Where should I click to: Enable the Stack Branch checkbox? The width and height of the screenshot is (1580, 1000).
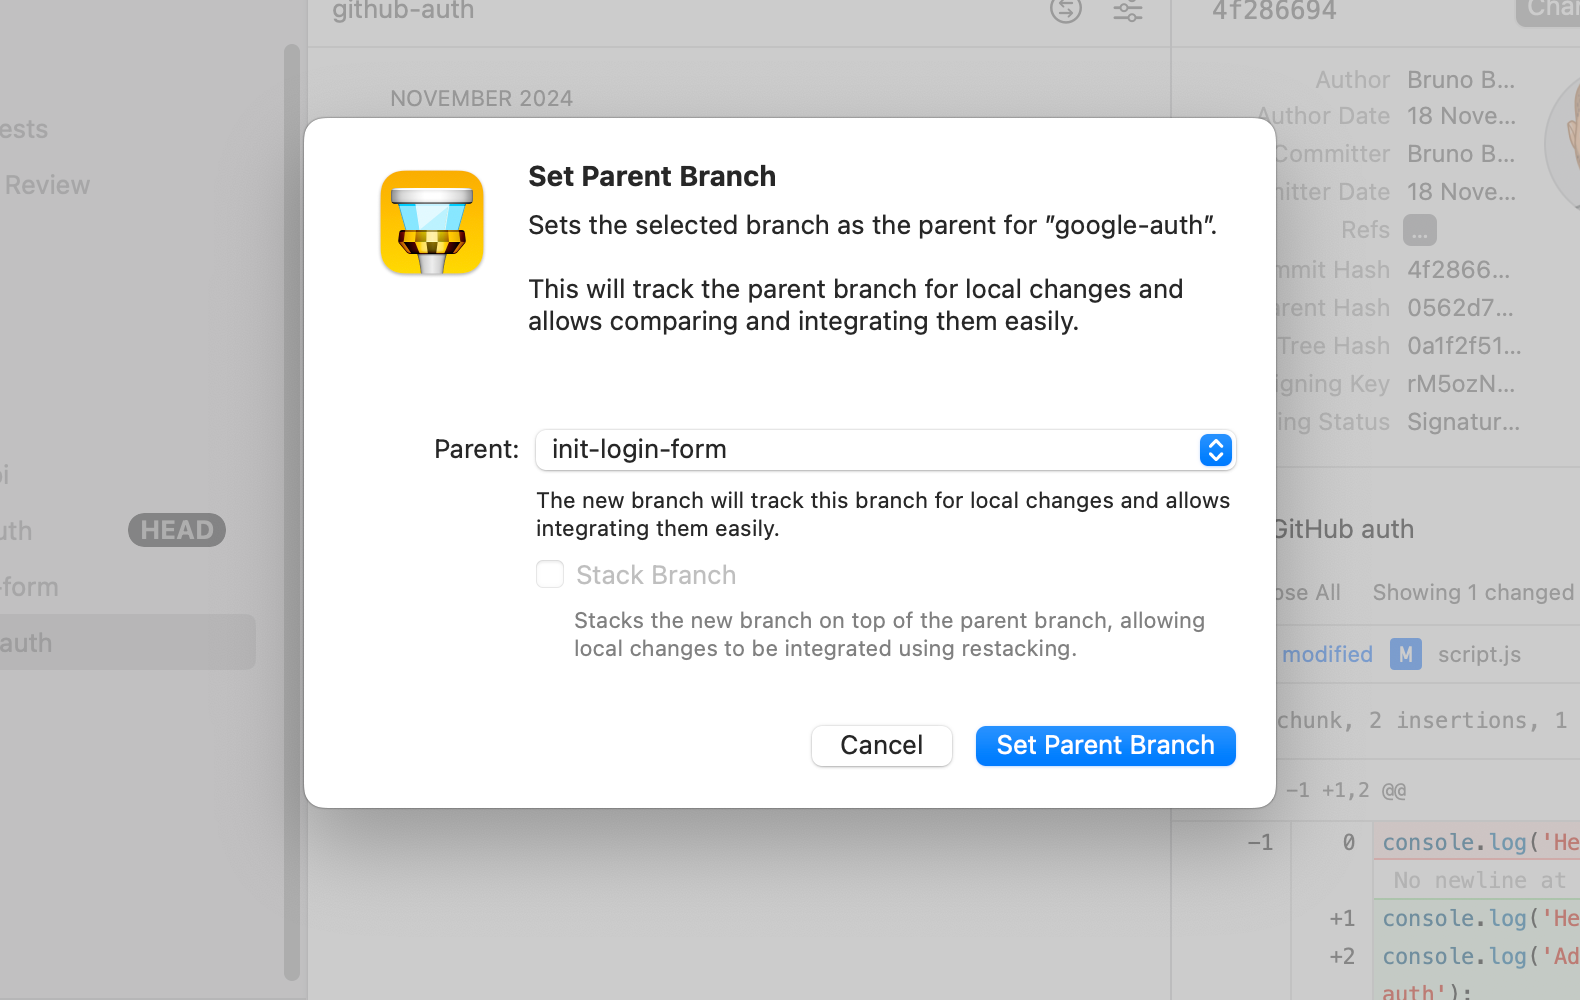point(550,574)
